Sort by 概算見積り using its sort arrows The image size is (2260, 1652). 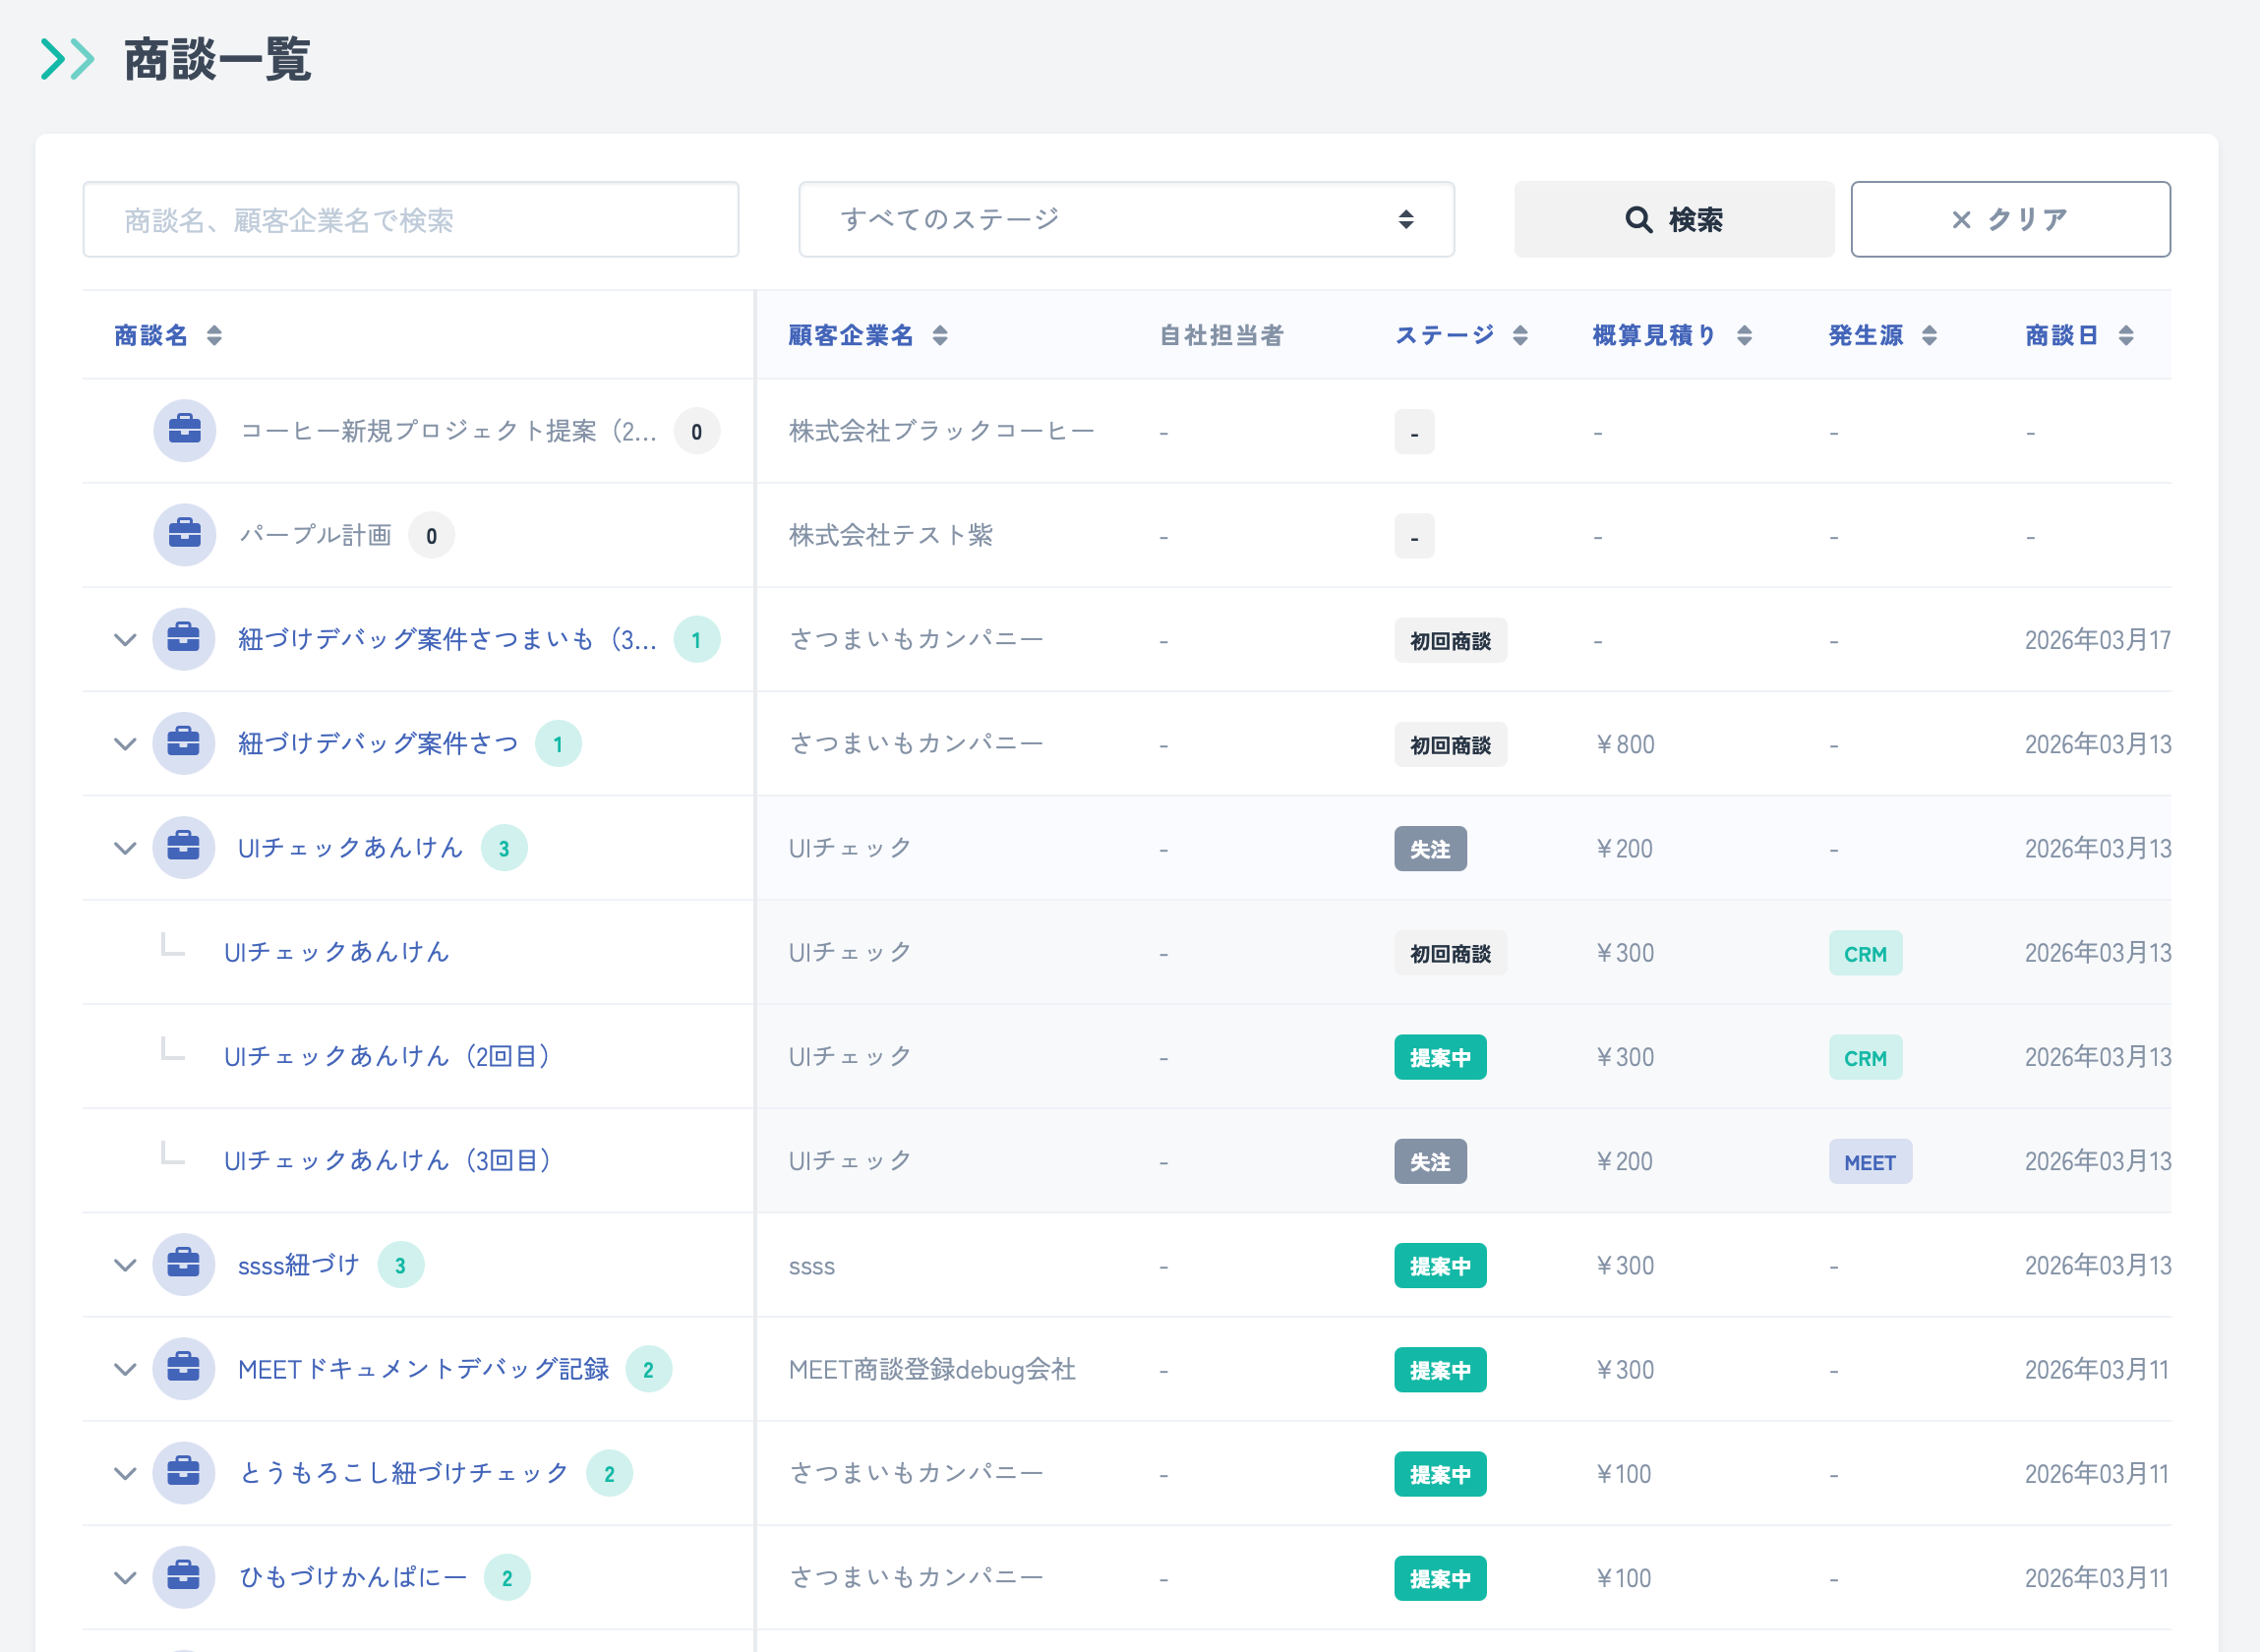coord(1744,335)
